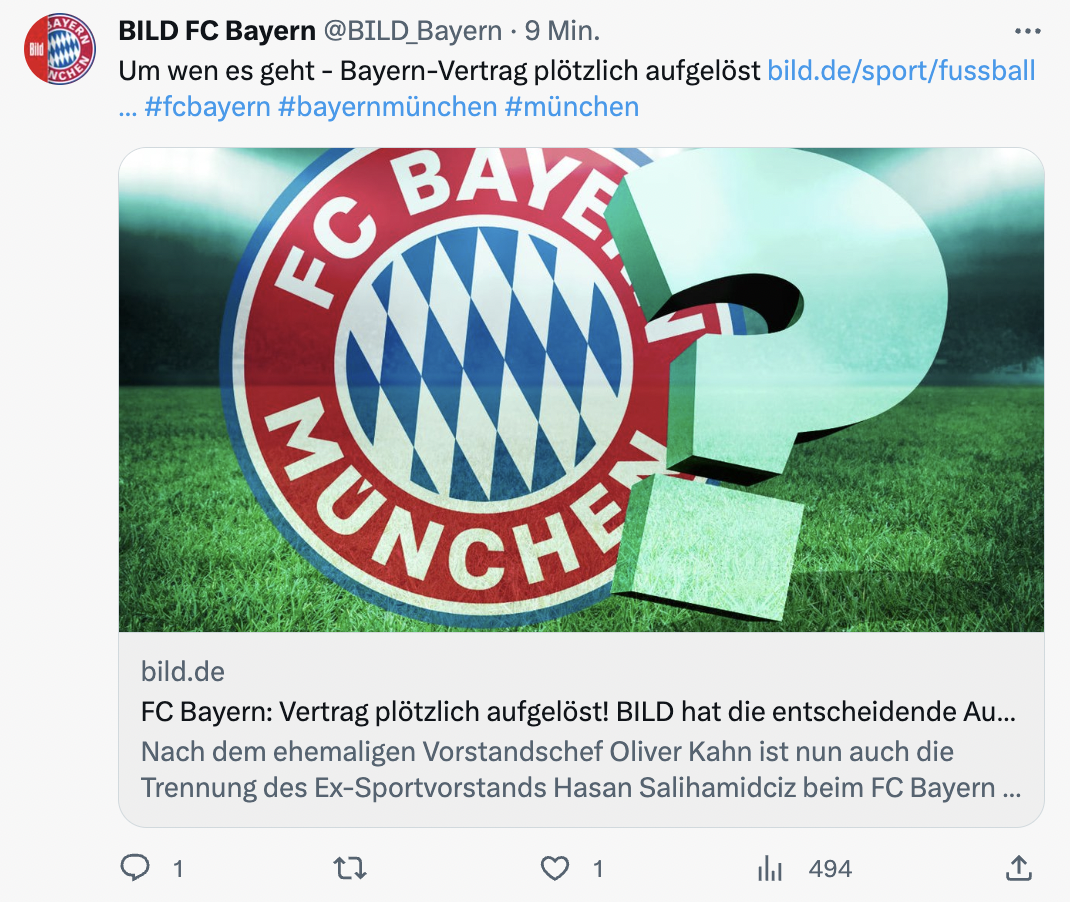Retweet this BILD FC Bayern post
This screenshot has width=1070, height=902.
click(x=350, y=869)
